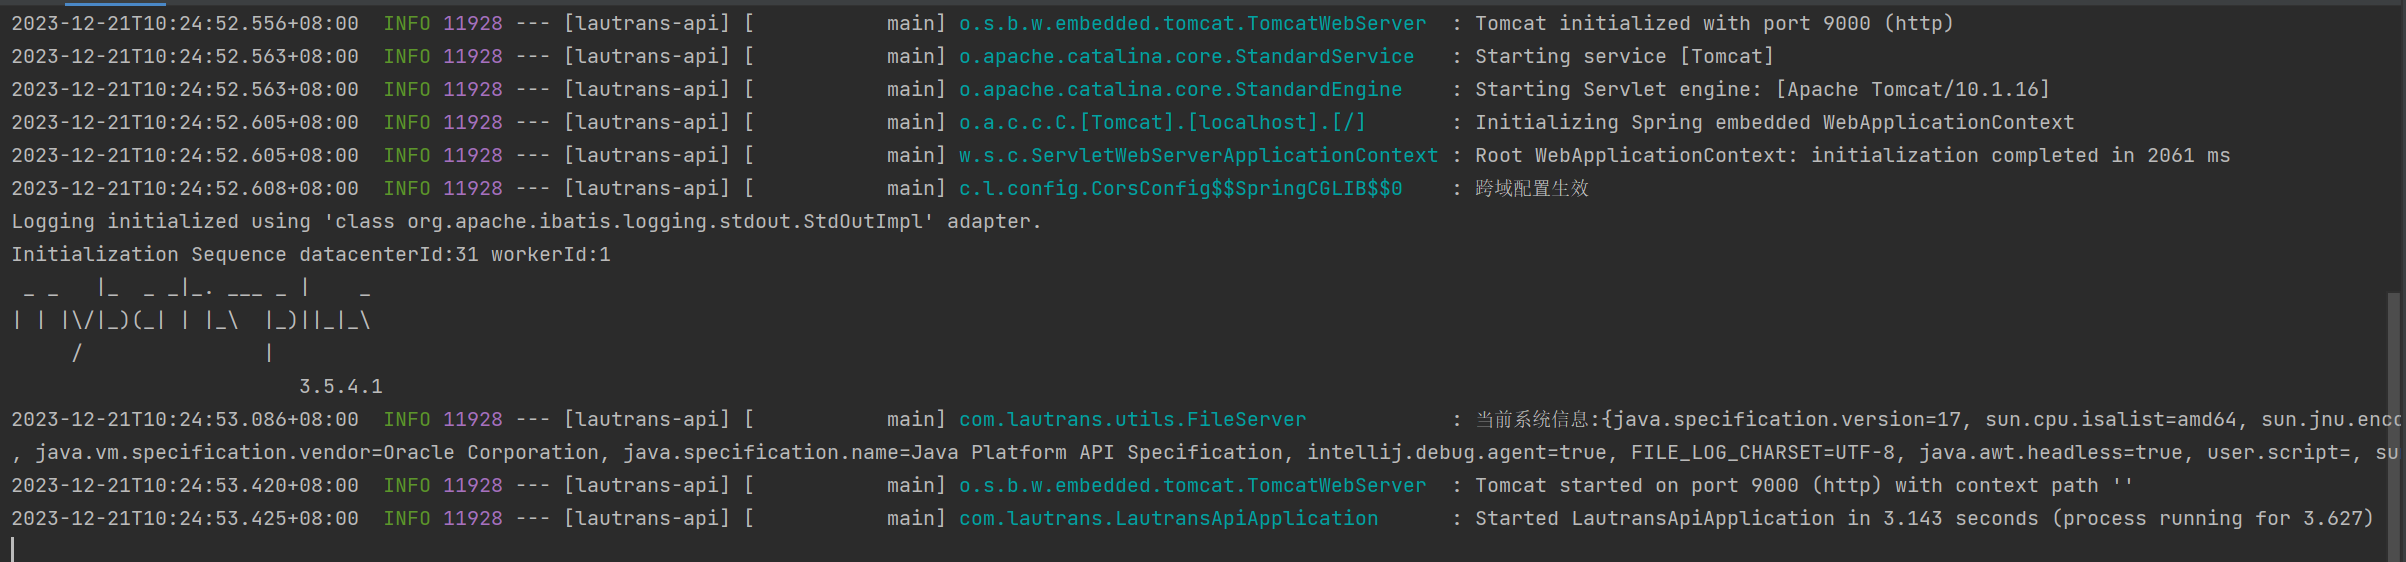The image size is (2406, 562).
Task: Click the o.a.c.c.C.[Tomcat].[localhost].[/] logger name
Action: [x=1162, y=122]
